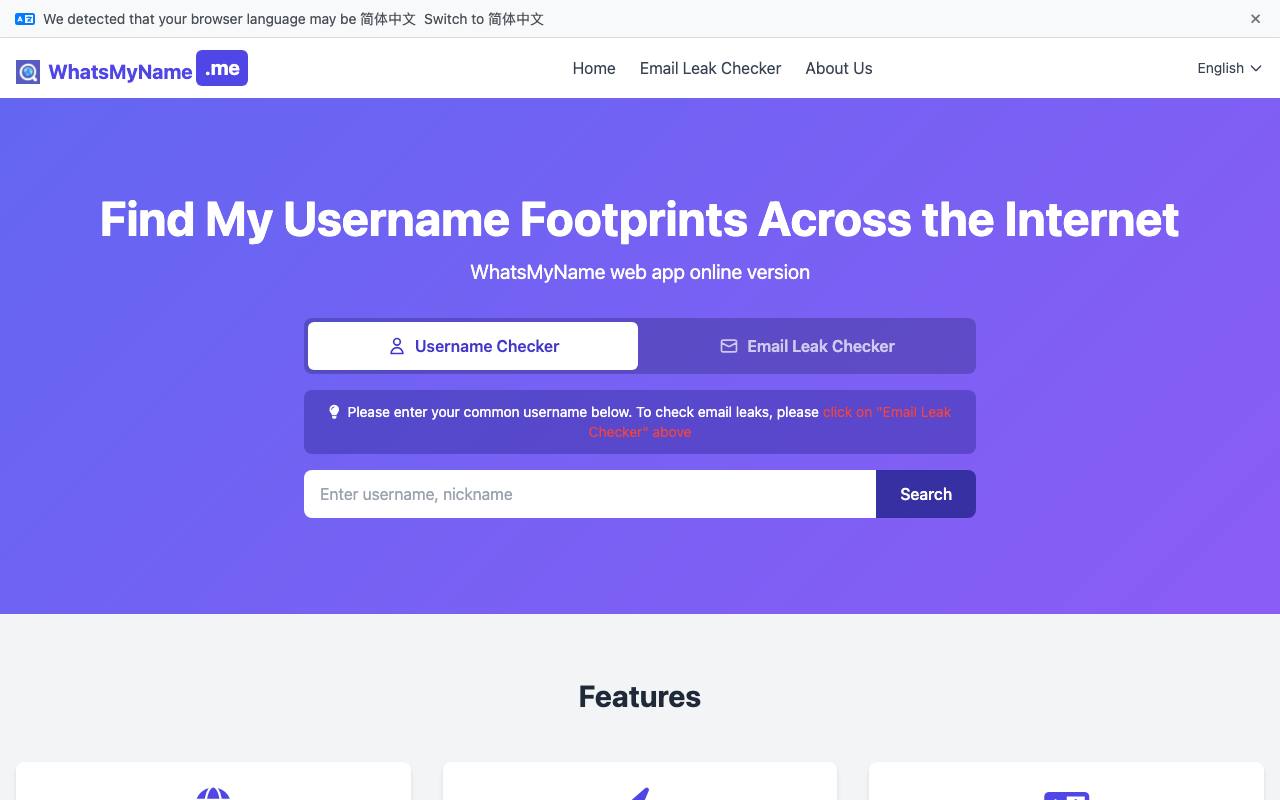This screenshot has height=800, width=1280.
Task: Click the "Find My Username Footprints" headline
Action: point(640,219)
